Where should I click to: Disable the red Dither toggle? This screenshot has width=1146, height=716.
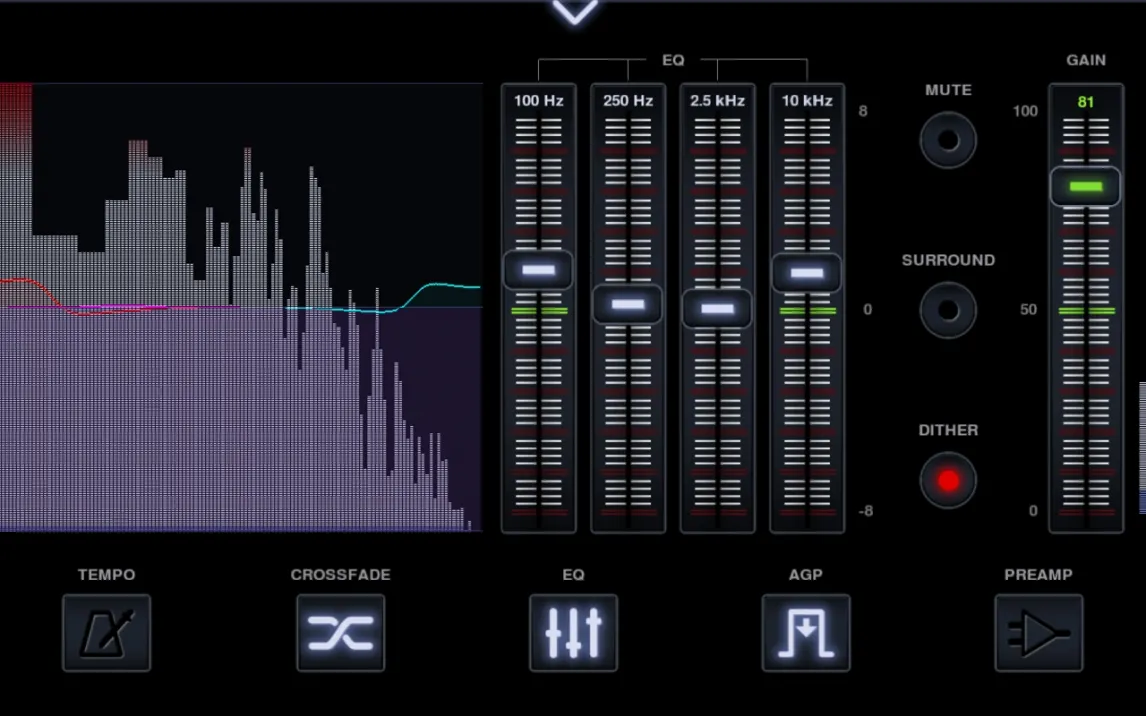click(x=948, y=480)
